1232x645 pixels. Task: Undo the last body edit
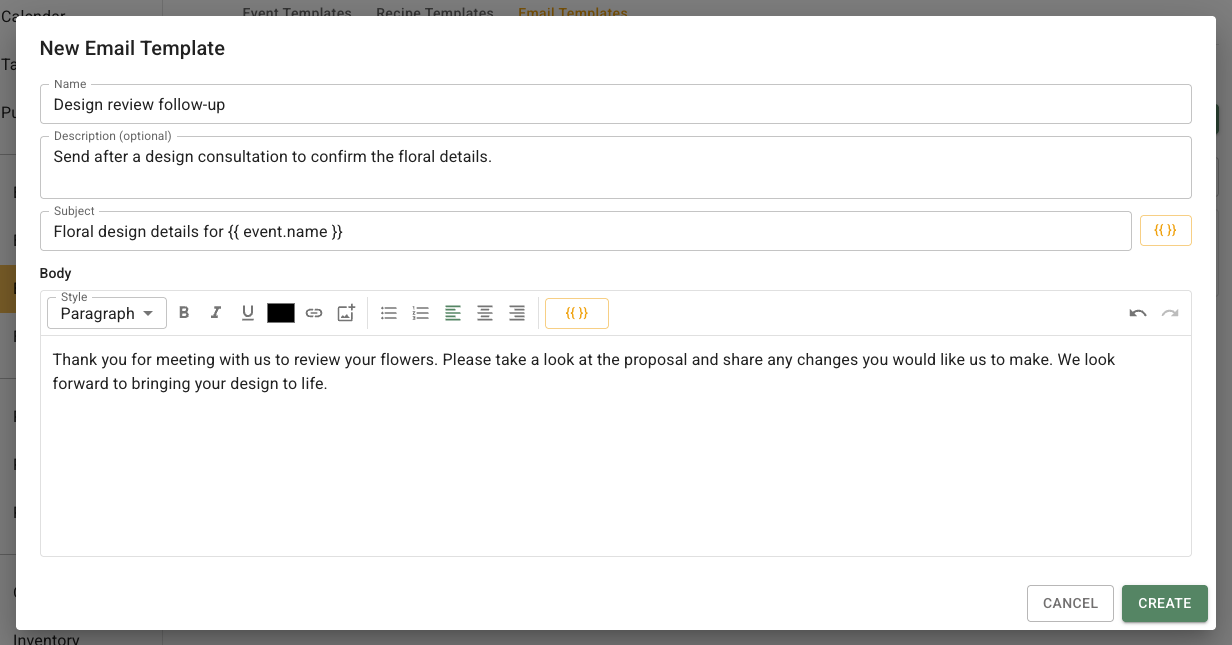[1138, 313]
